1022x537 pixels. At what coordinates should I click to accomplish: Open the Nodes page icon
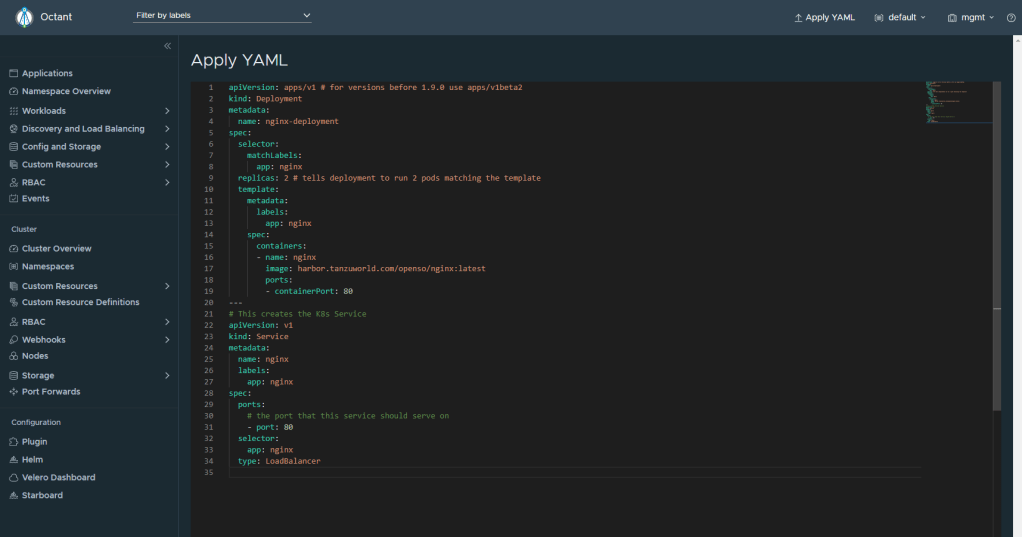(14, 356)
